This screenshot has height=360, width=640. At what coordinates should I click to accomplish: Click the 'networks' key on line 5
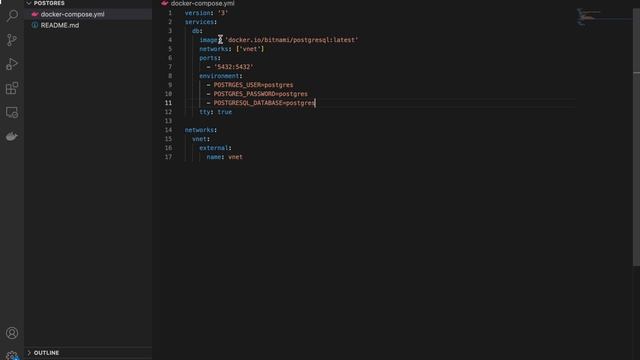point(213,49)
